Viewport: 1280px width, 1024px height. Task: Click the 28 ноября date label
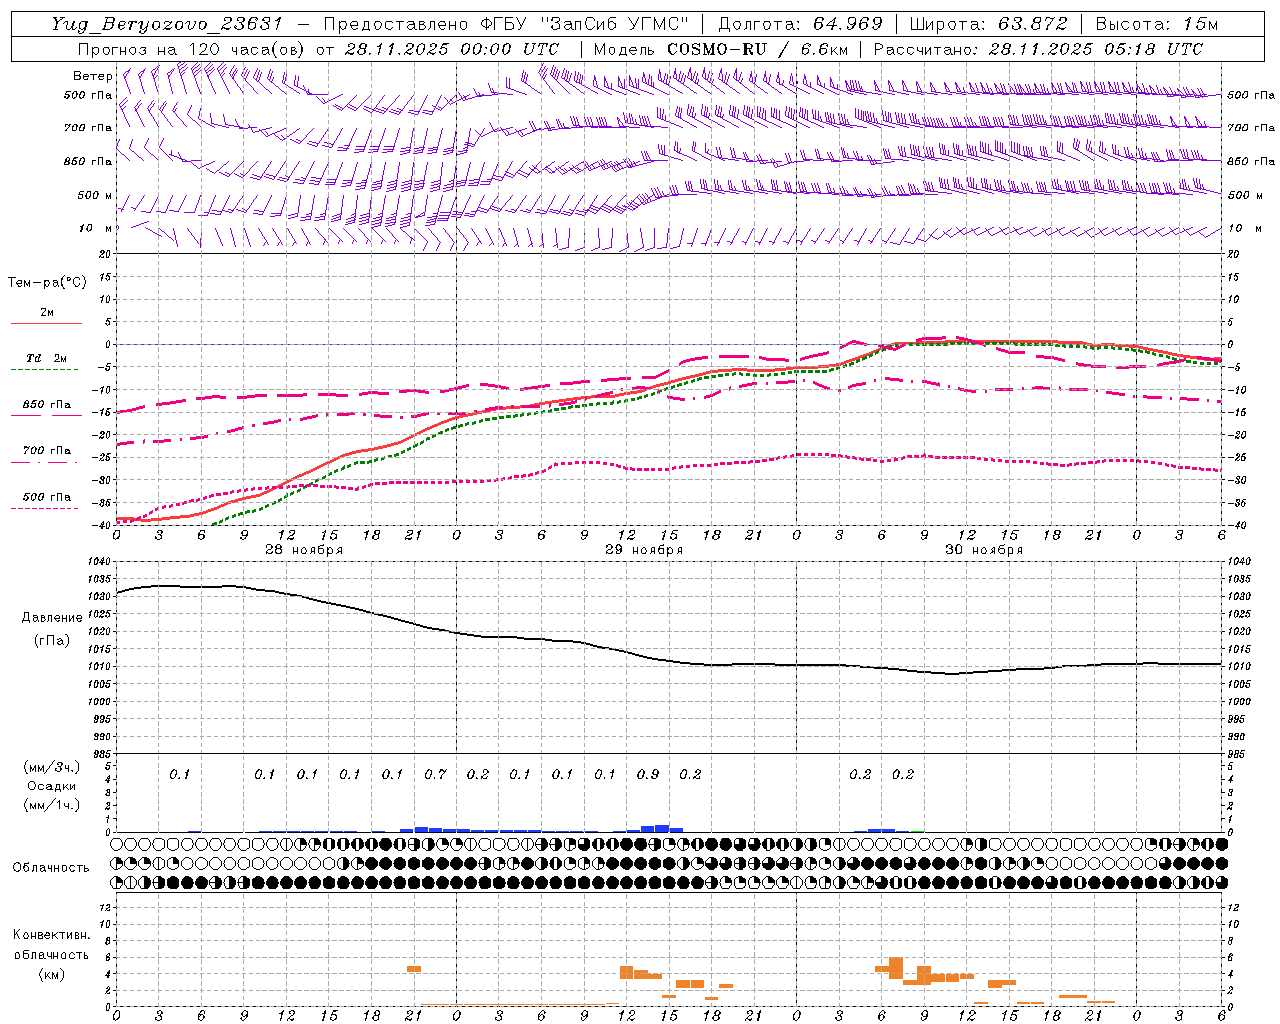tap(303, 550)
